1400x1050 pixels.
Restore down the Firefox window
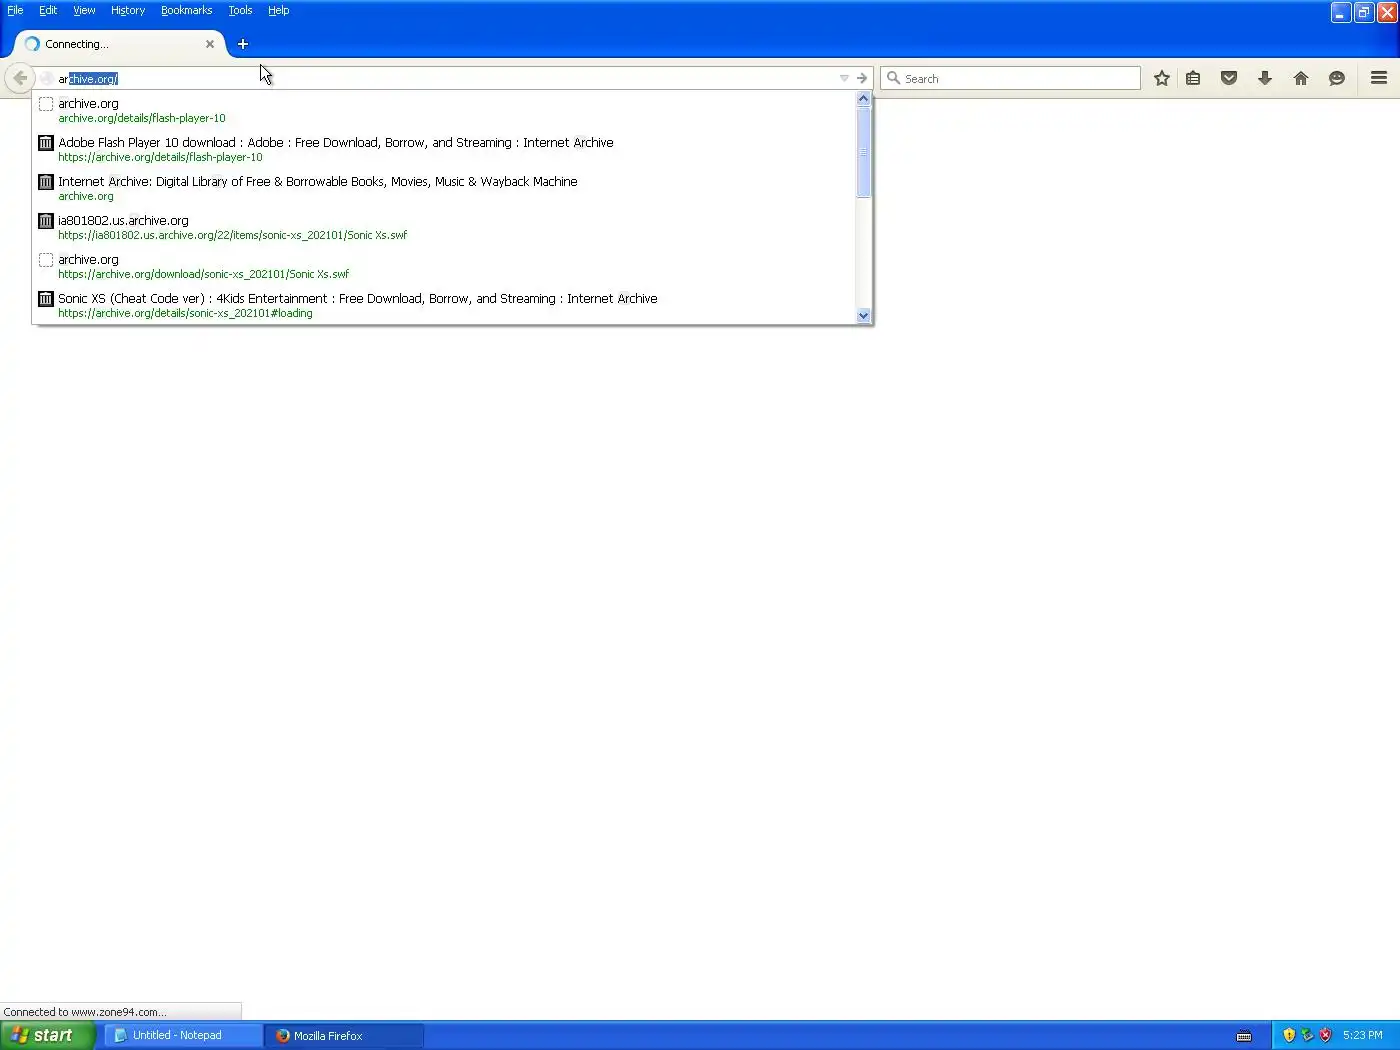(x=1364, y=12)
